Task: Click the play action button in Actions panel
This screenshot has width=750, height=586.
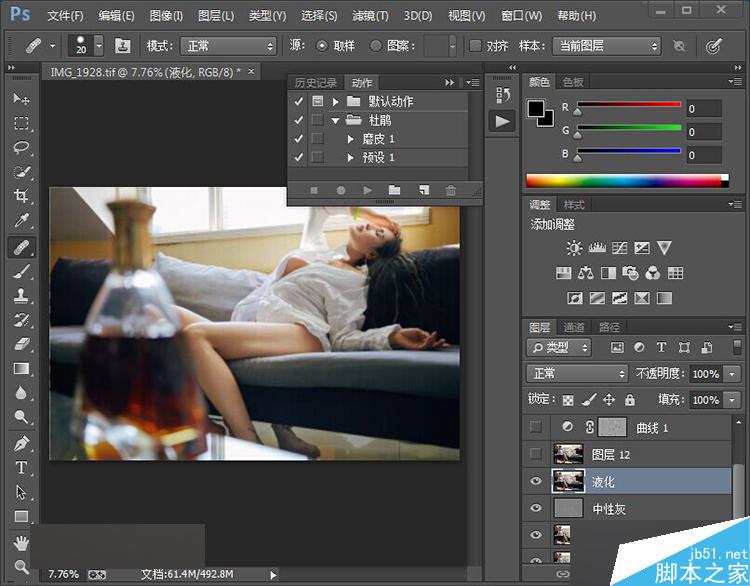Action: [x=367, y=190]
